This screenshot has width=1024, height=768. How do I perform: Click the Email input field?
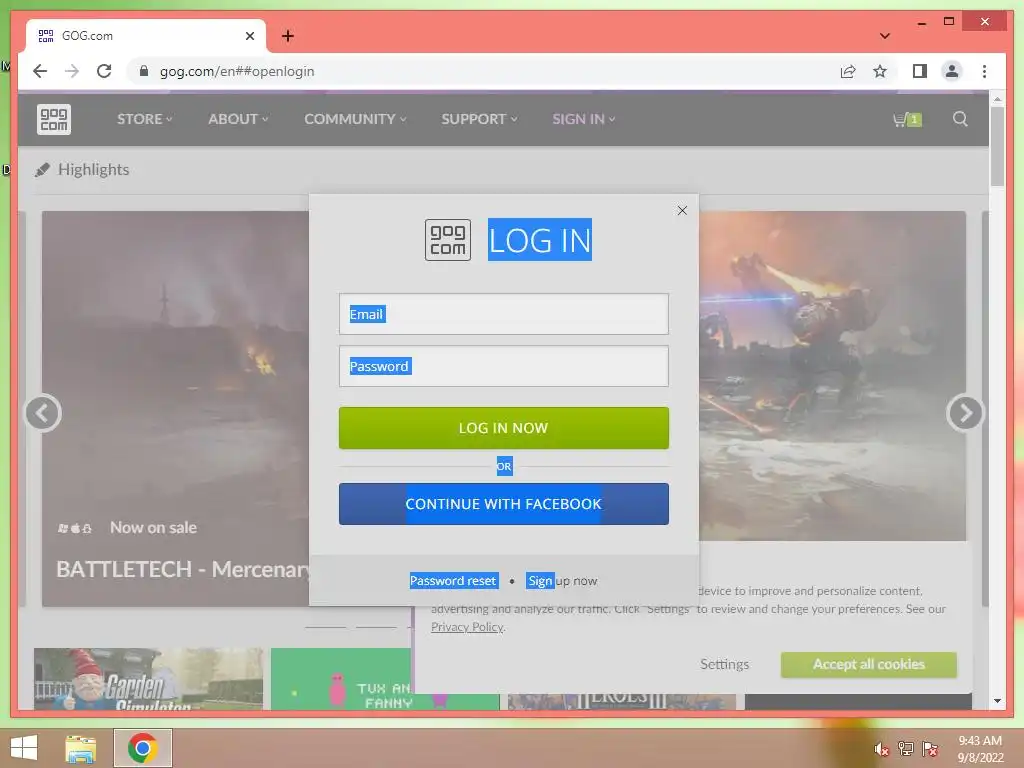[504, 314]
